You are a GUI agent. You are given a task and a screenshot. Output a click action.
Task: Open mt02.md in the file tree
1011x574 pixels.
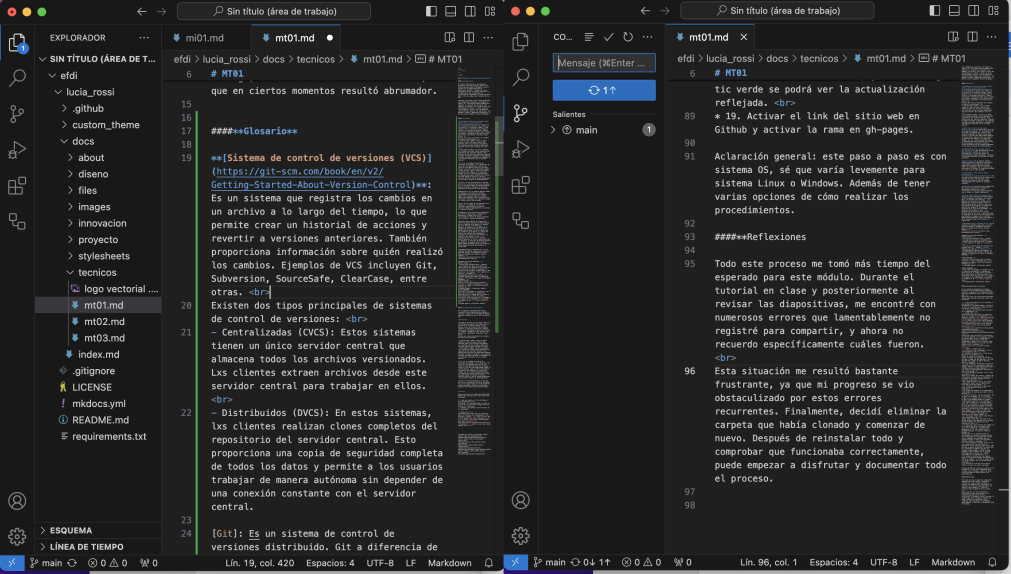coord(103,321)
